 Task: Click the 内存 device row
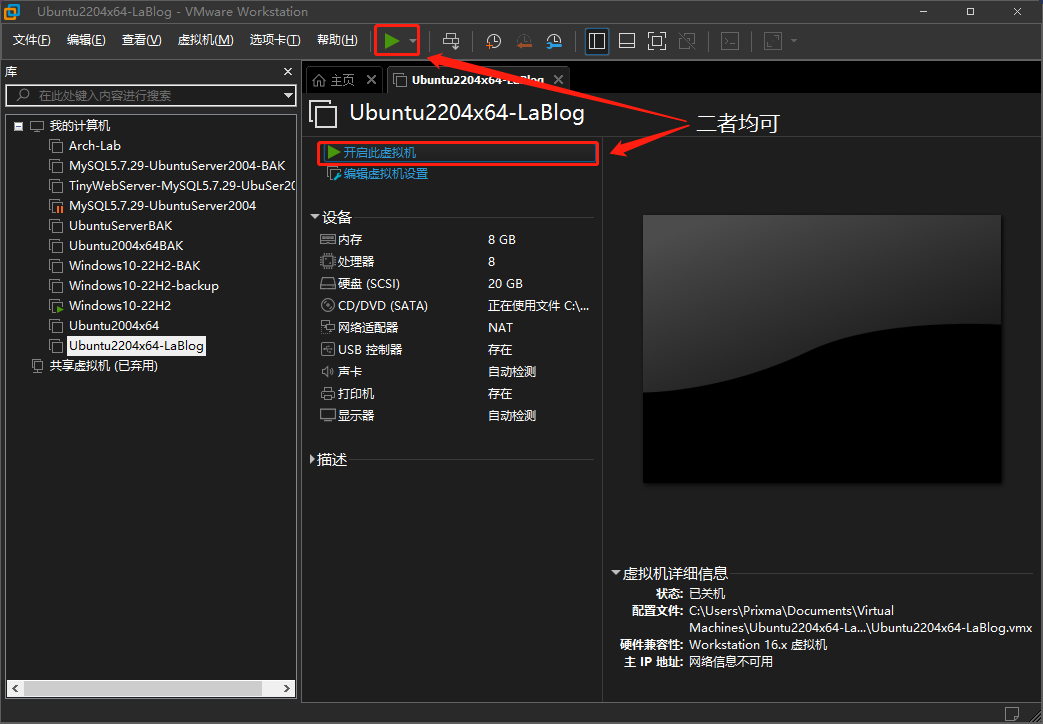coord(455,240)
